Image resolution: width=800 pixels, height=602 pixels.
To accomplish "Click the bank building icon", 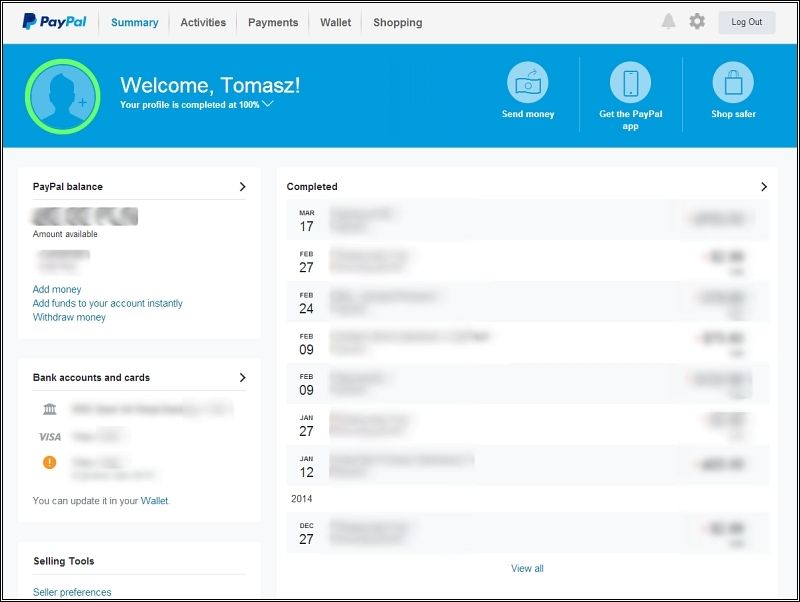I will 49,409.
